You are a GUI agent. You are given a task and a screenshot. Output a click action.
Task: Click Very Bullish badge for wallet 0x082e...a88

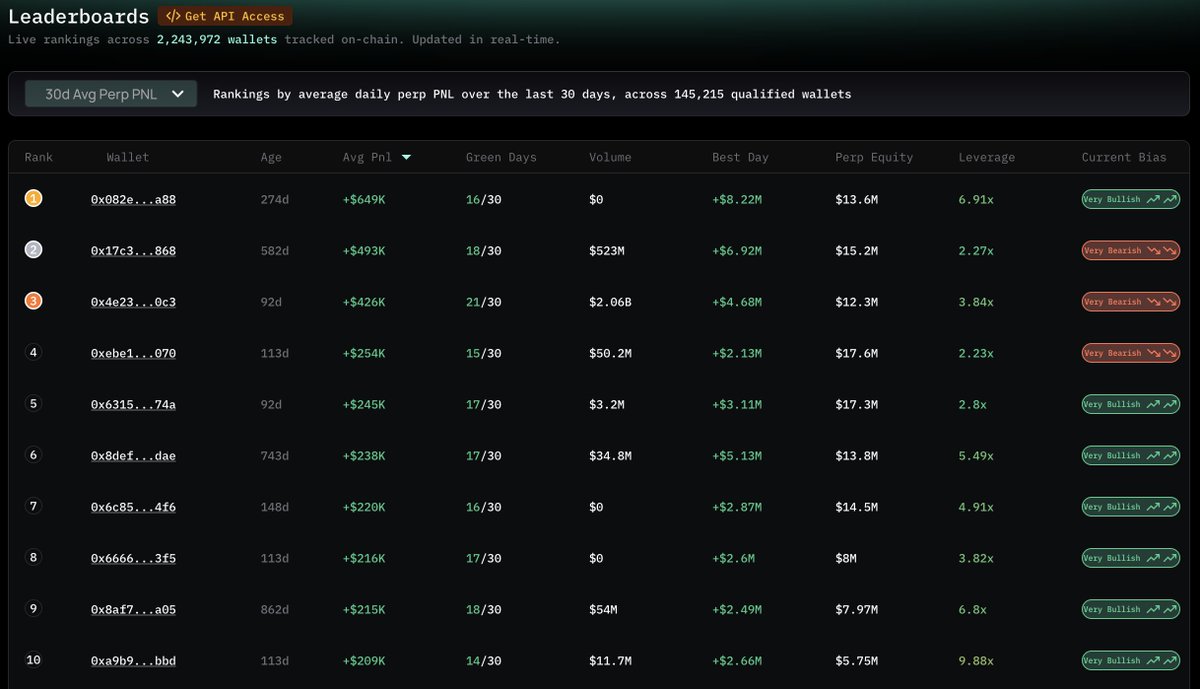coord(1131,199)
